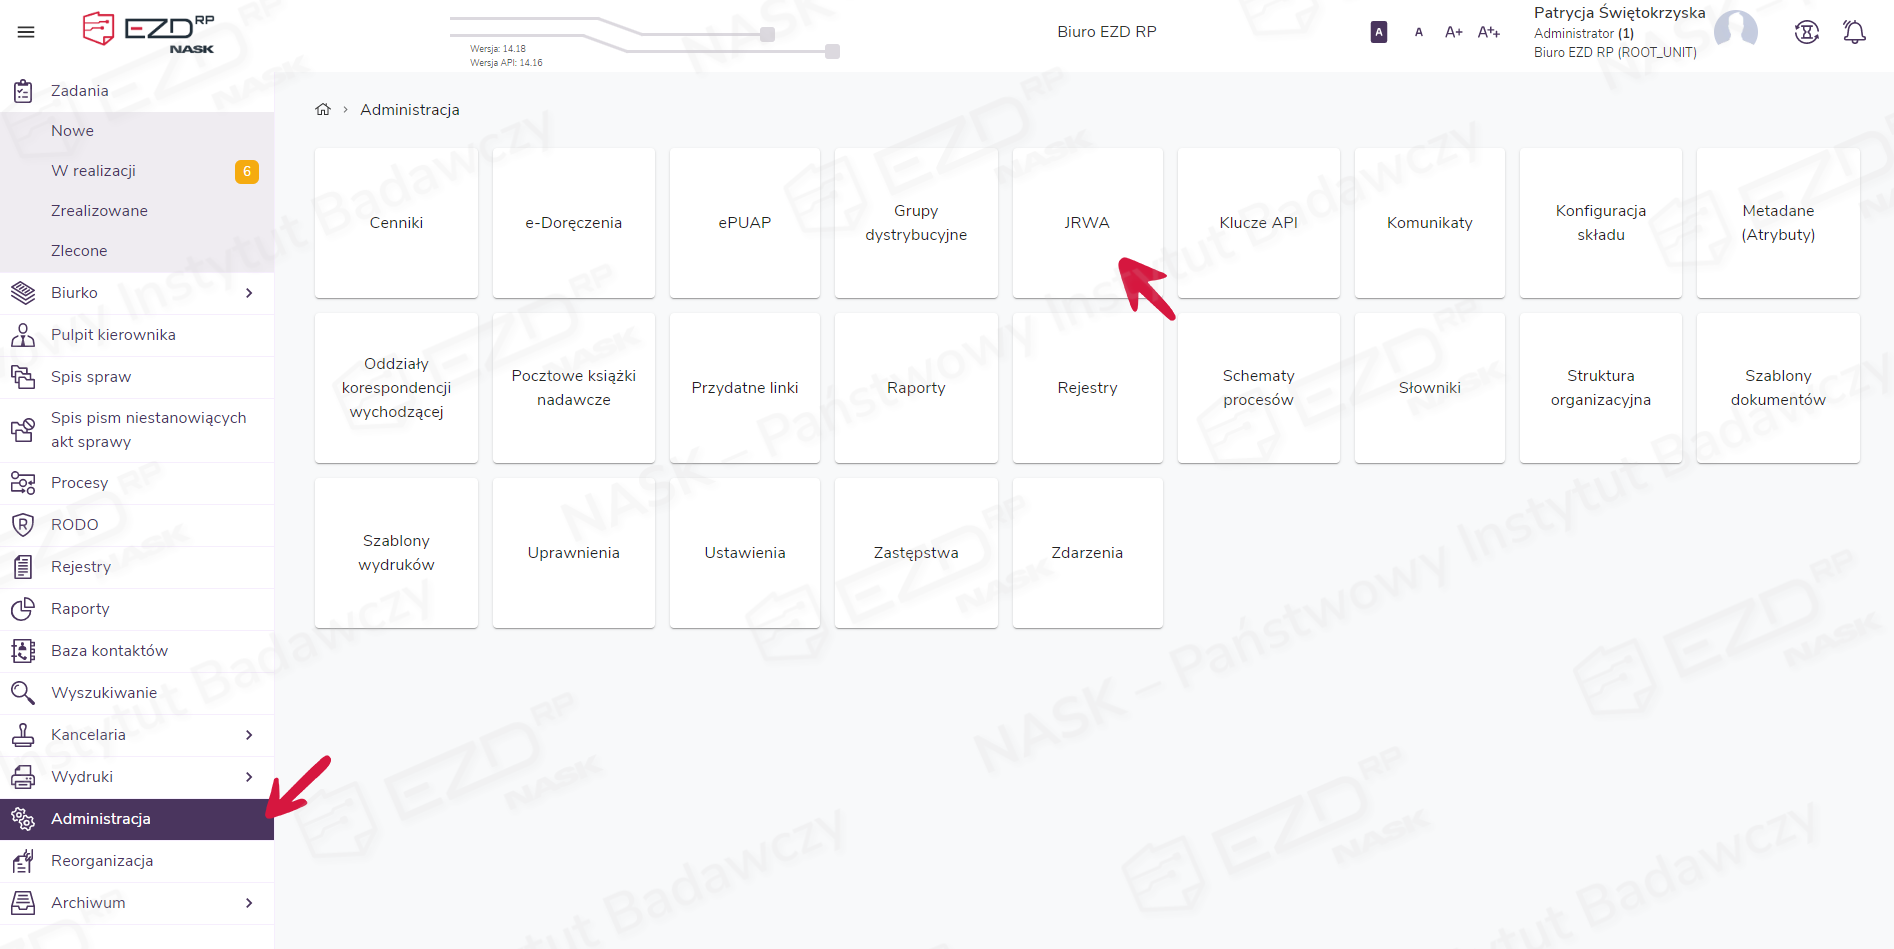Viewport: 1894px width, 949px height.
Task: Click the hamburger menu icon
Action: pyautogui.click(x=26, y=32)
